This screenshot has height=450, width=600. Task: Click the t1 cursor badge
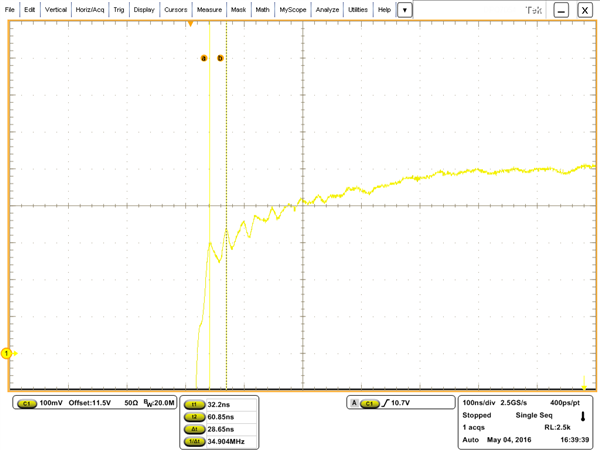click(x=194, y=404)
